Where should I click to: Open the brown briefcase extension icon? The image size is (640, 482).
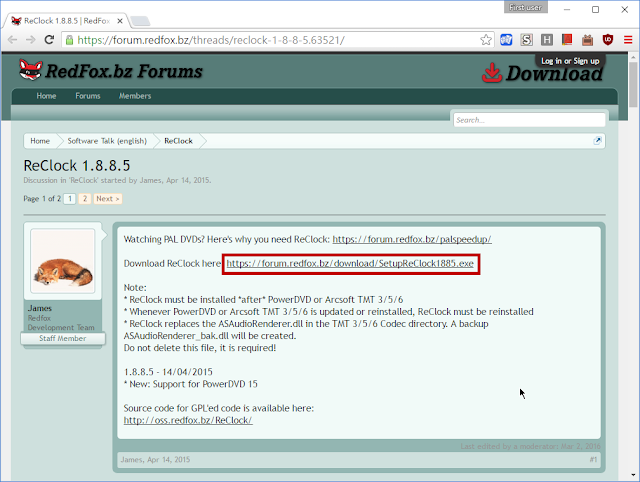pyautogui.click(x=587, y=40)
